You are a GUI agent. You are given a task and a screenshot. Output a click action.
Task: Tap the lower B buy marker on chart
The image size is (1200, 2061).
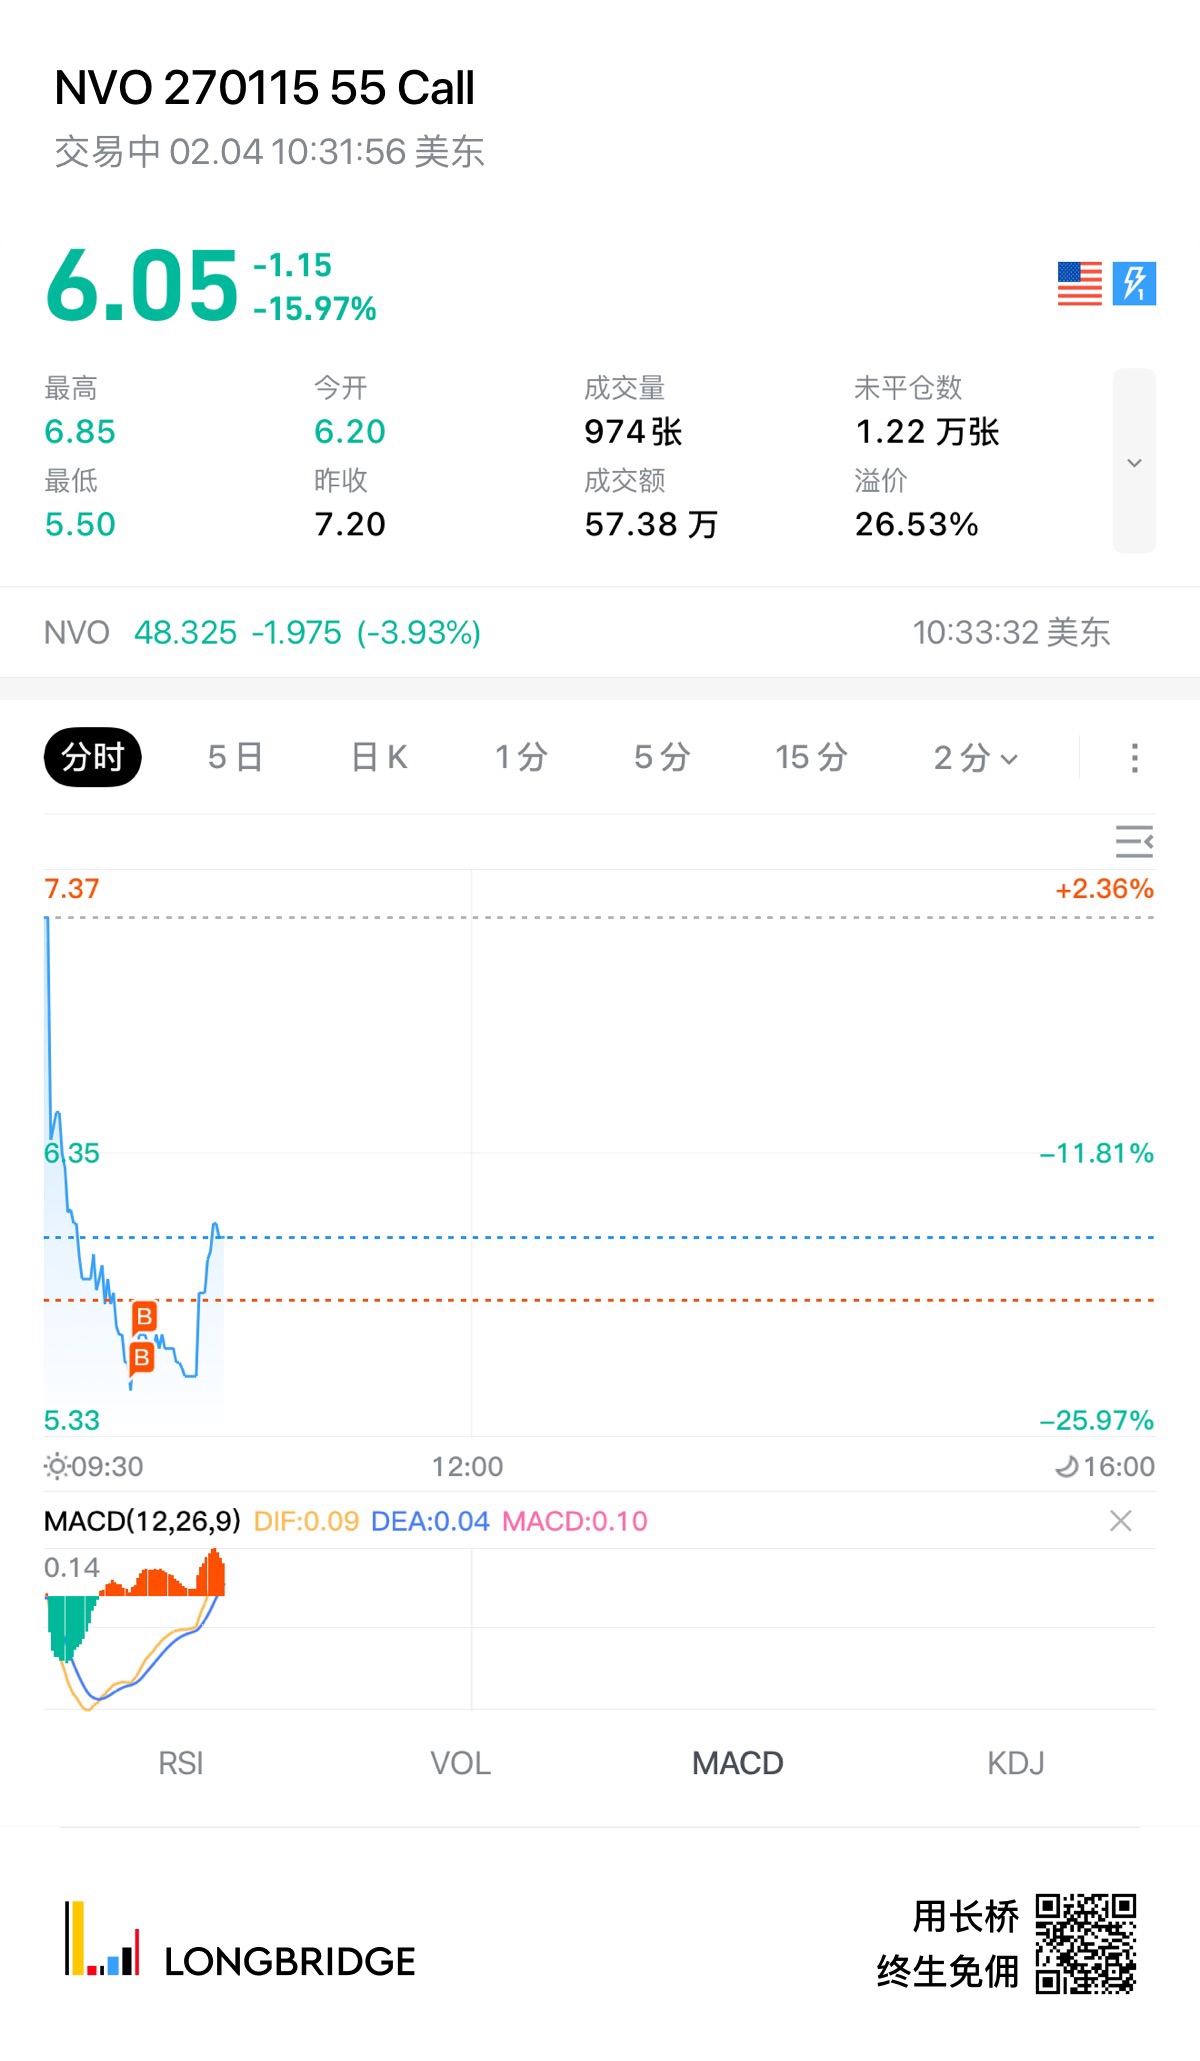(x=142, y=1358)
